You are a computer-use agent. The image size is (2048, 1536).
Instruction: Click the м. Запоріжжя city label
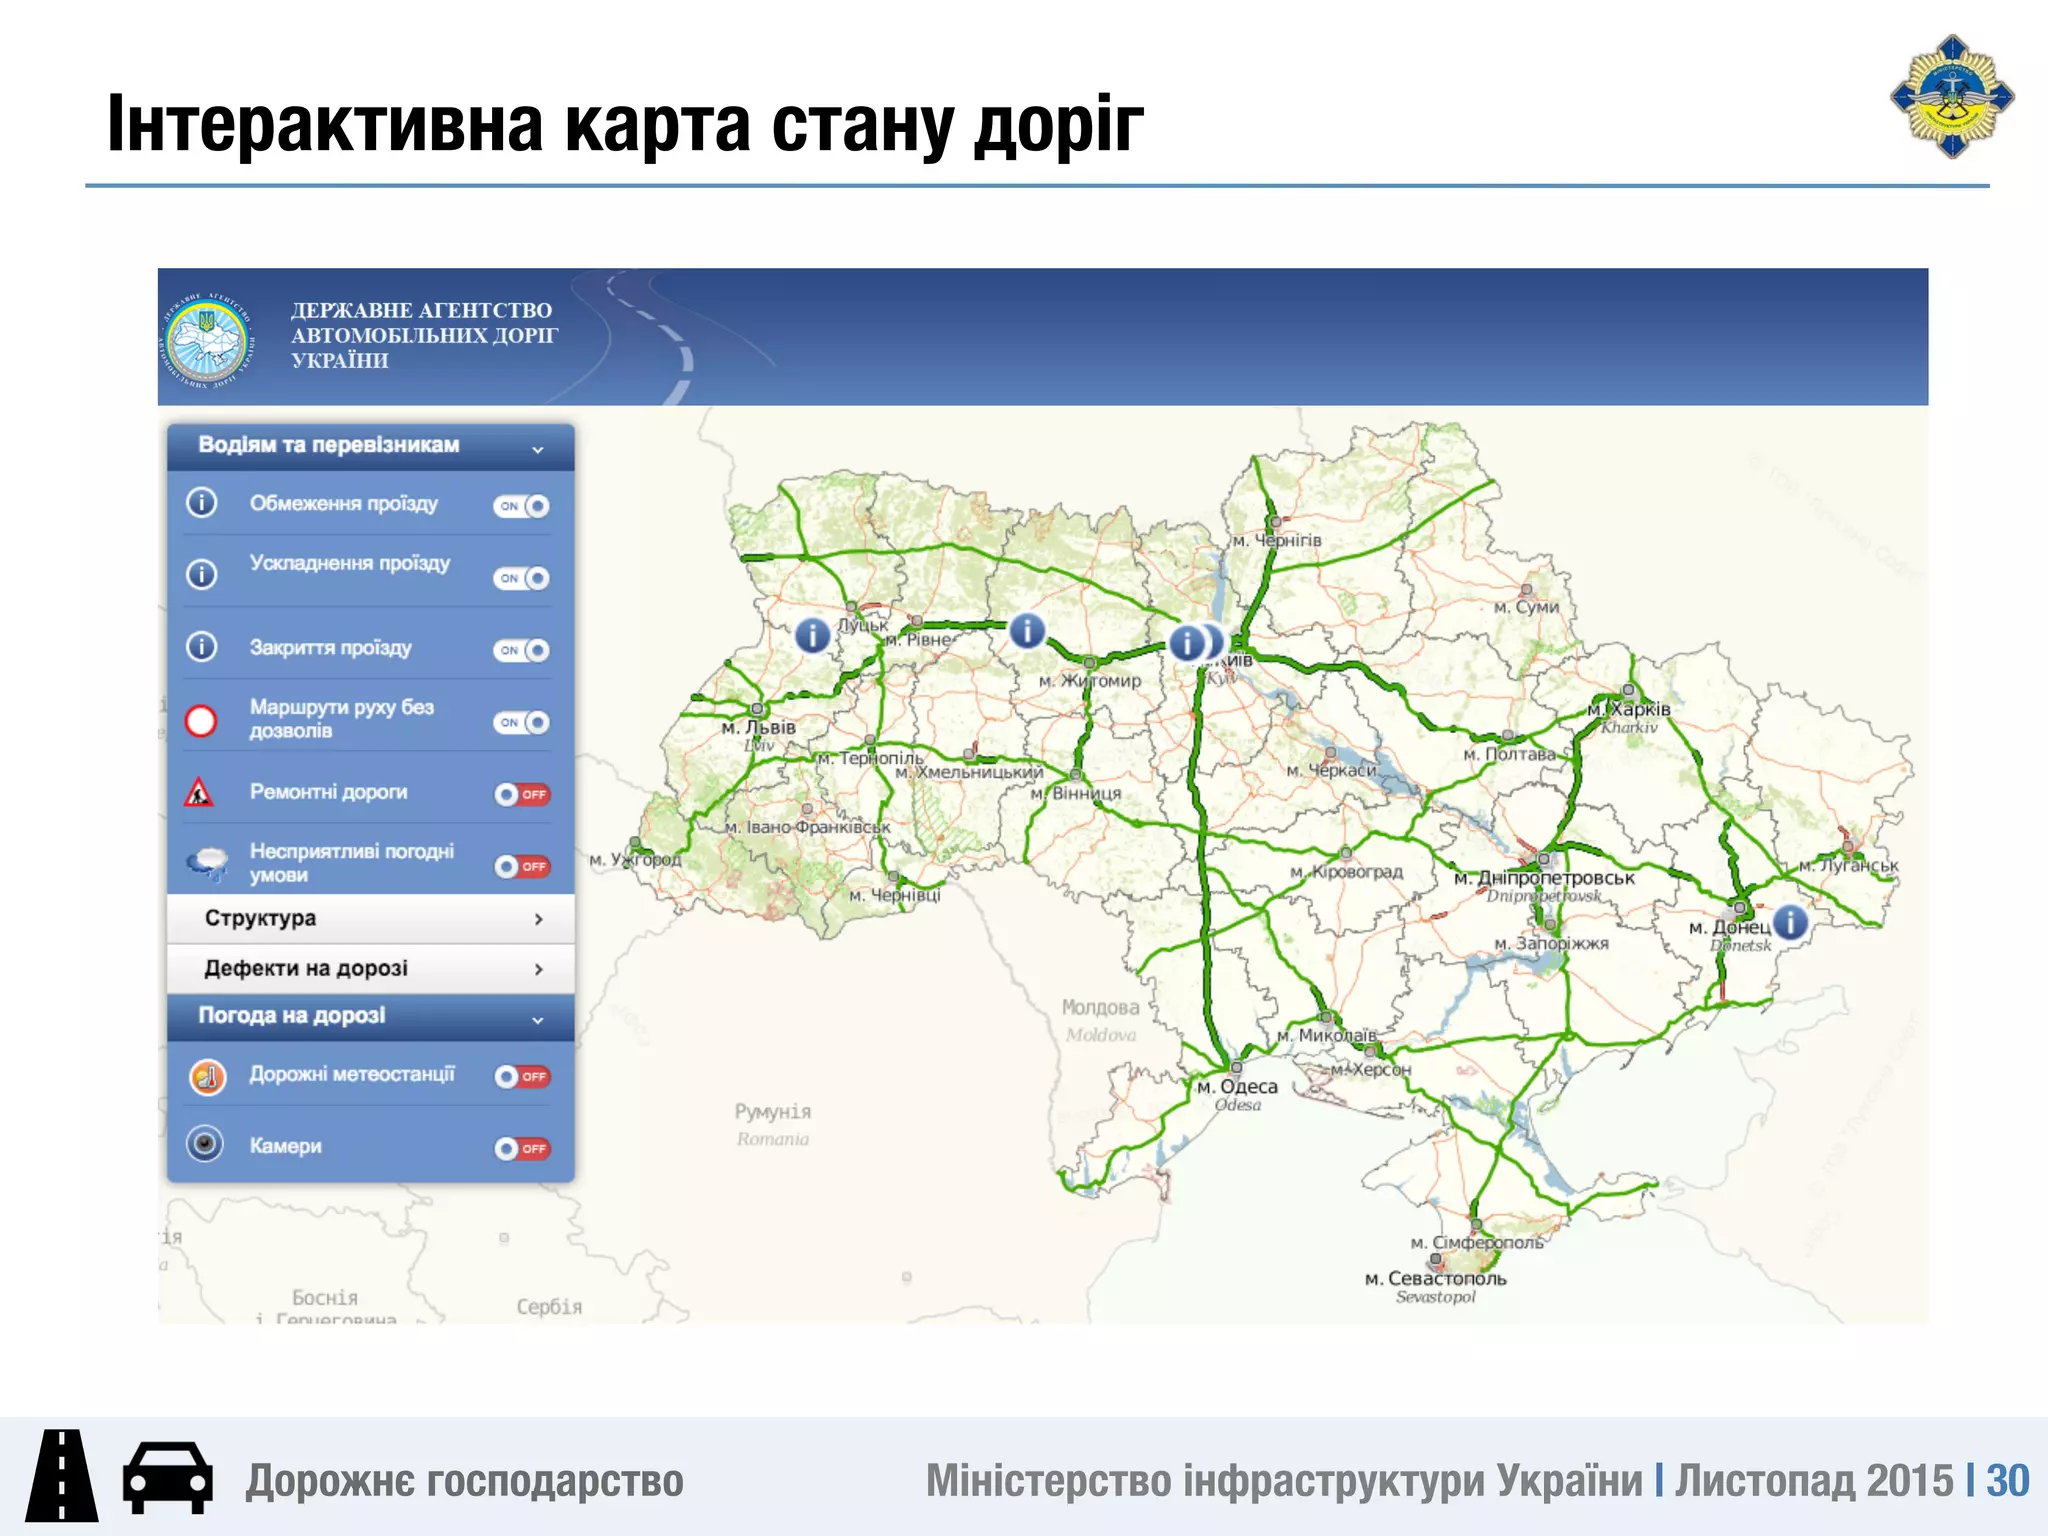coord(1552,943)
